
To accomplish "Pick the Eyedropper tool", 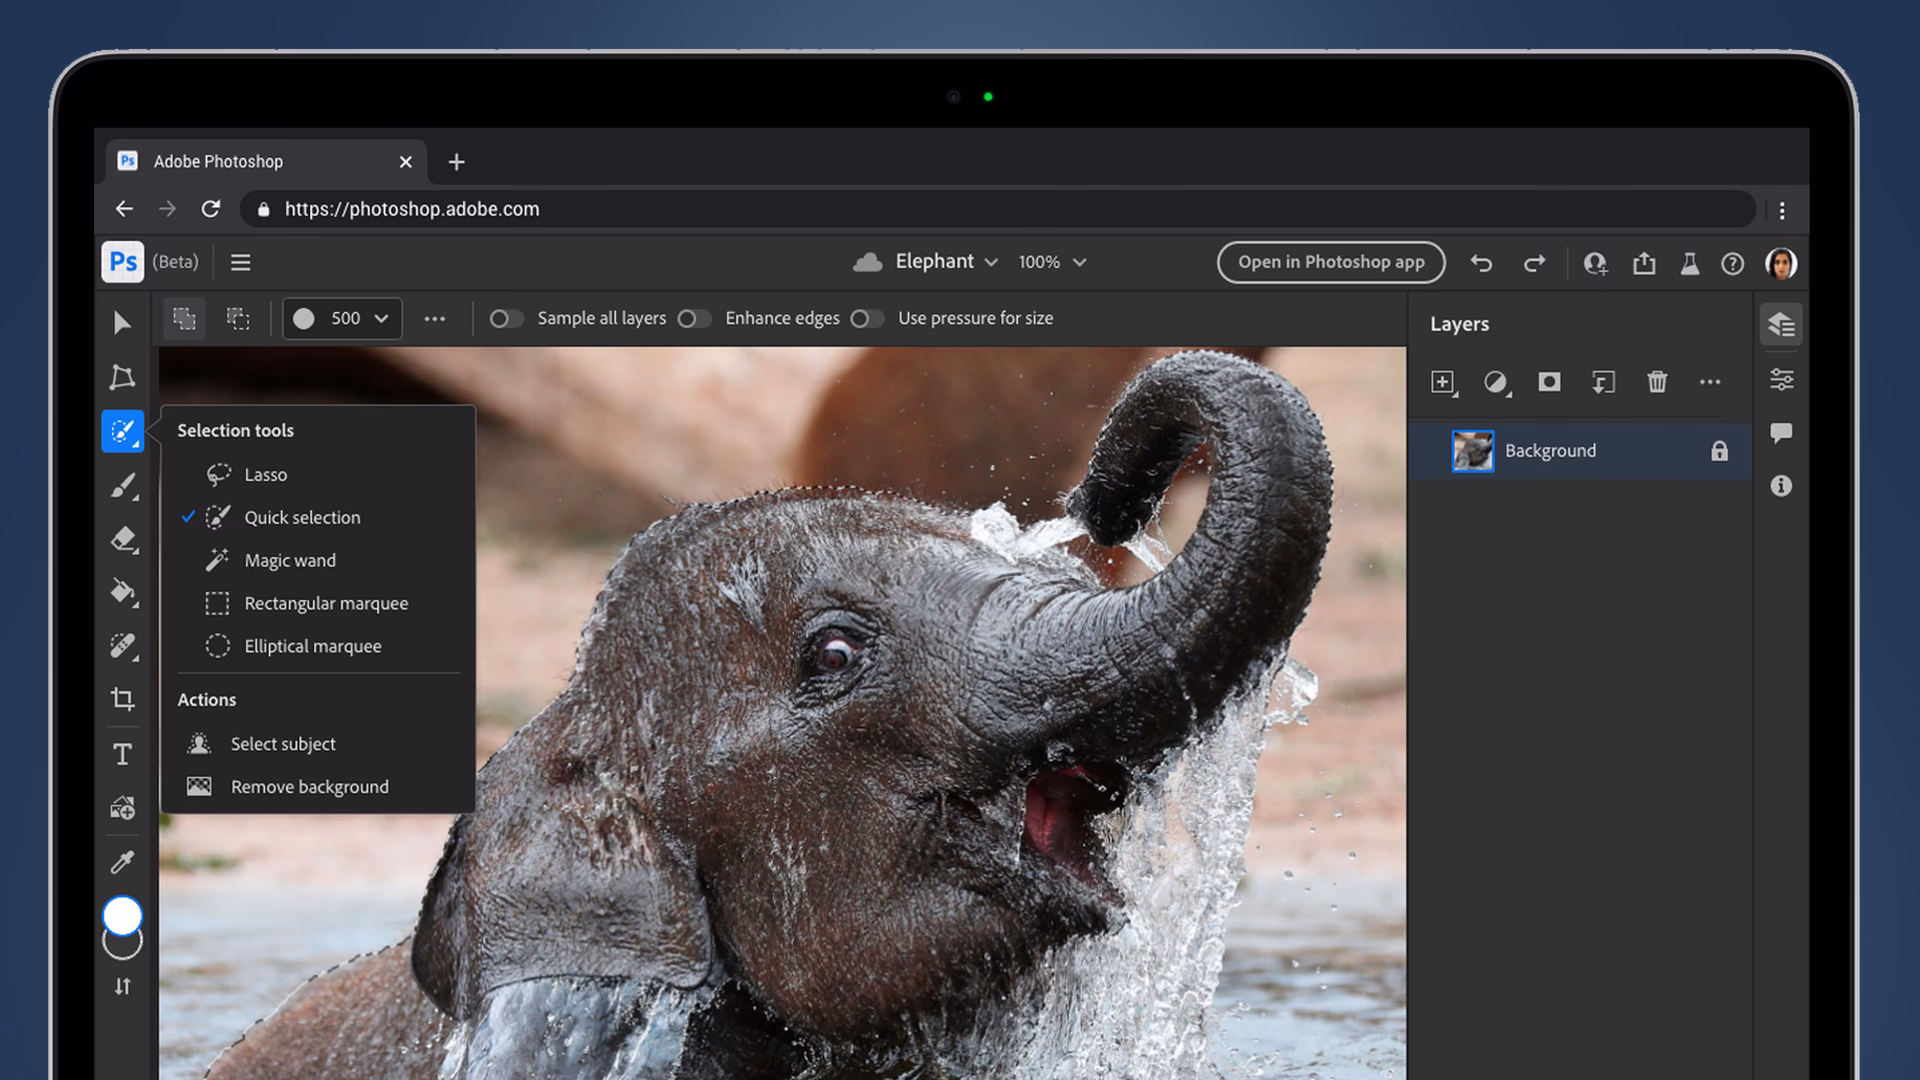I will (x=122, y=861).
